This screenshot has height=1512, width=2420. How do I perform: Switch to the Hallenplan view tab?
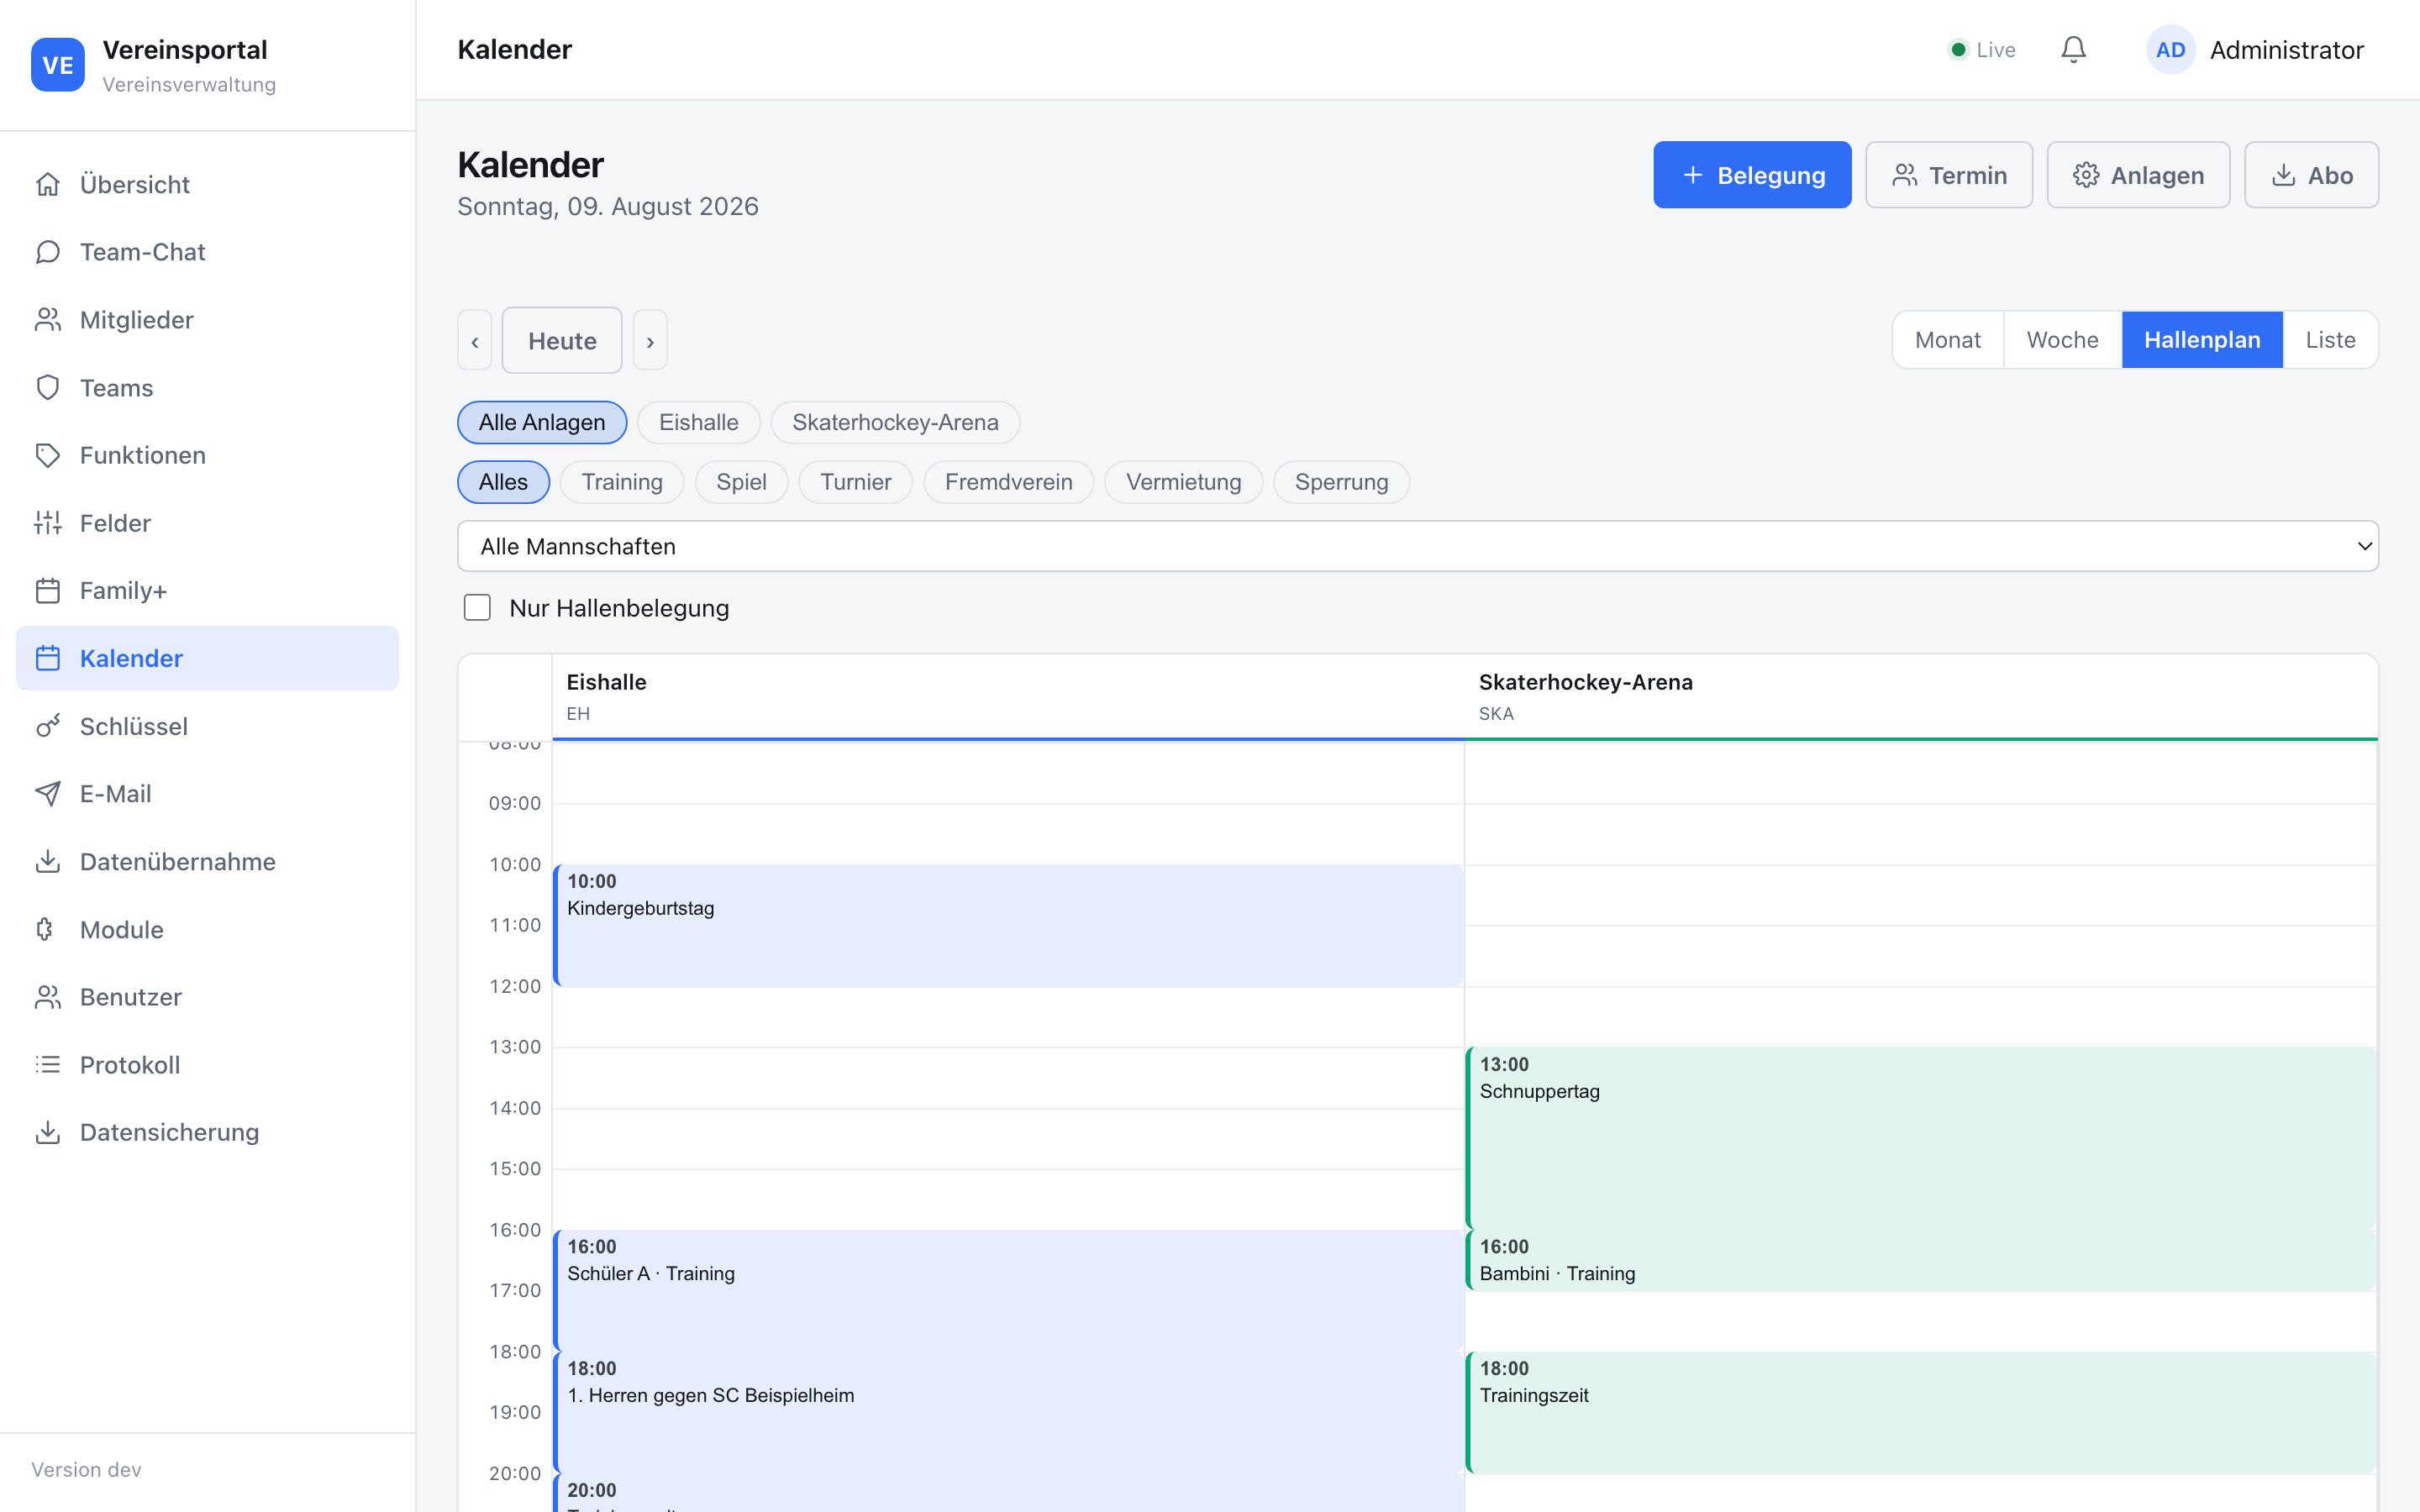click(2202, 340)
